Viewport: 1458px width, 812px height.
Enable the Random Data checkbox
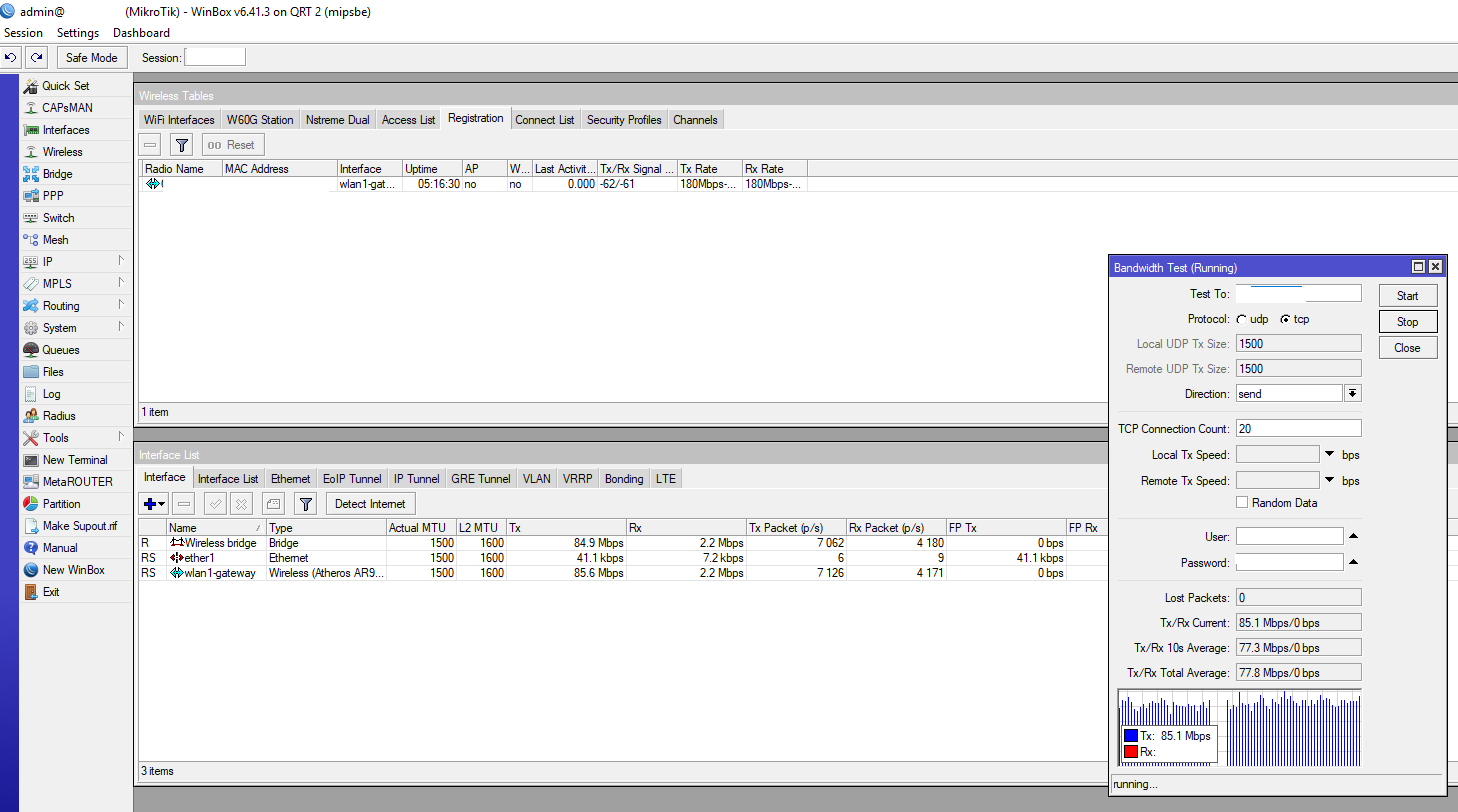click(x=1242, y=503)
